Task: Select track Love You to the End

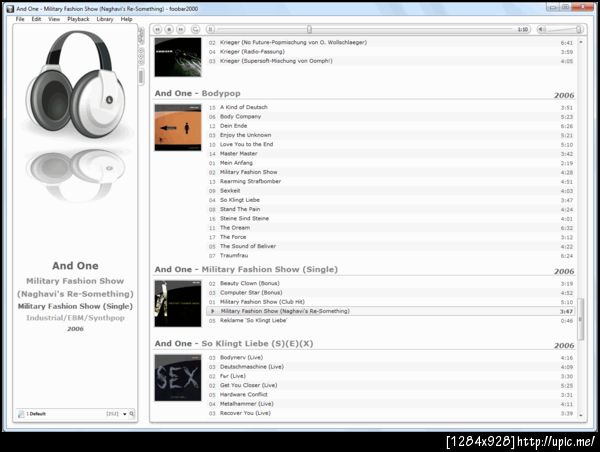Action: pos(390,144)
